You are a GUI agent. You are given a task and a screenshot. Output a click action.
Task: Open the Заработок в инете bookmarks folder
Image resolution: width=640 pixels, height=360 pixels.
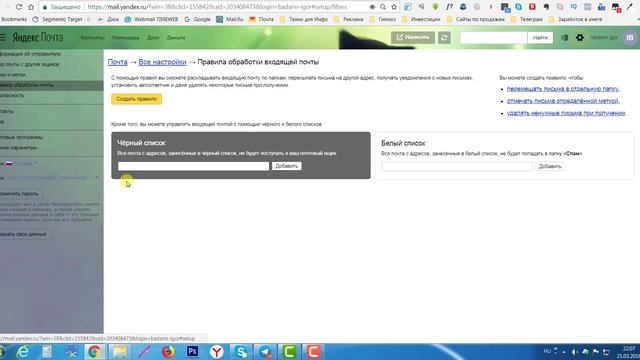point(576,19)
